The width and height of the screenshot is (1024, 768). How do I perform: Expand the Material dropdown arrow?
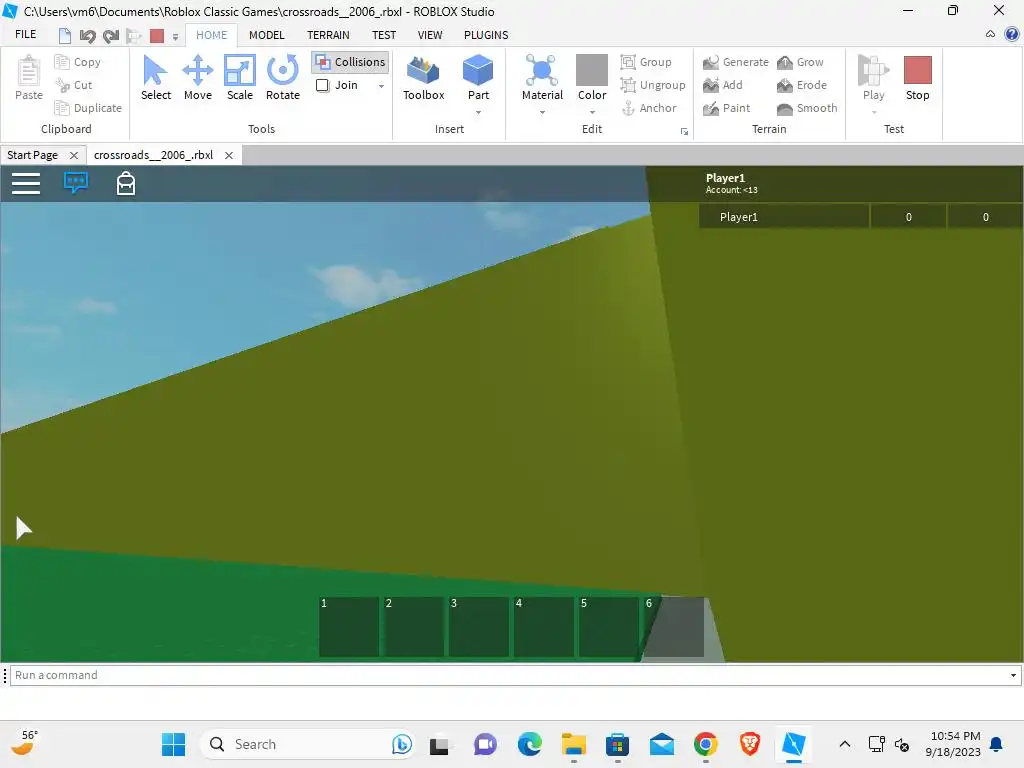point(541,112)
